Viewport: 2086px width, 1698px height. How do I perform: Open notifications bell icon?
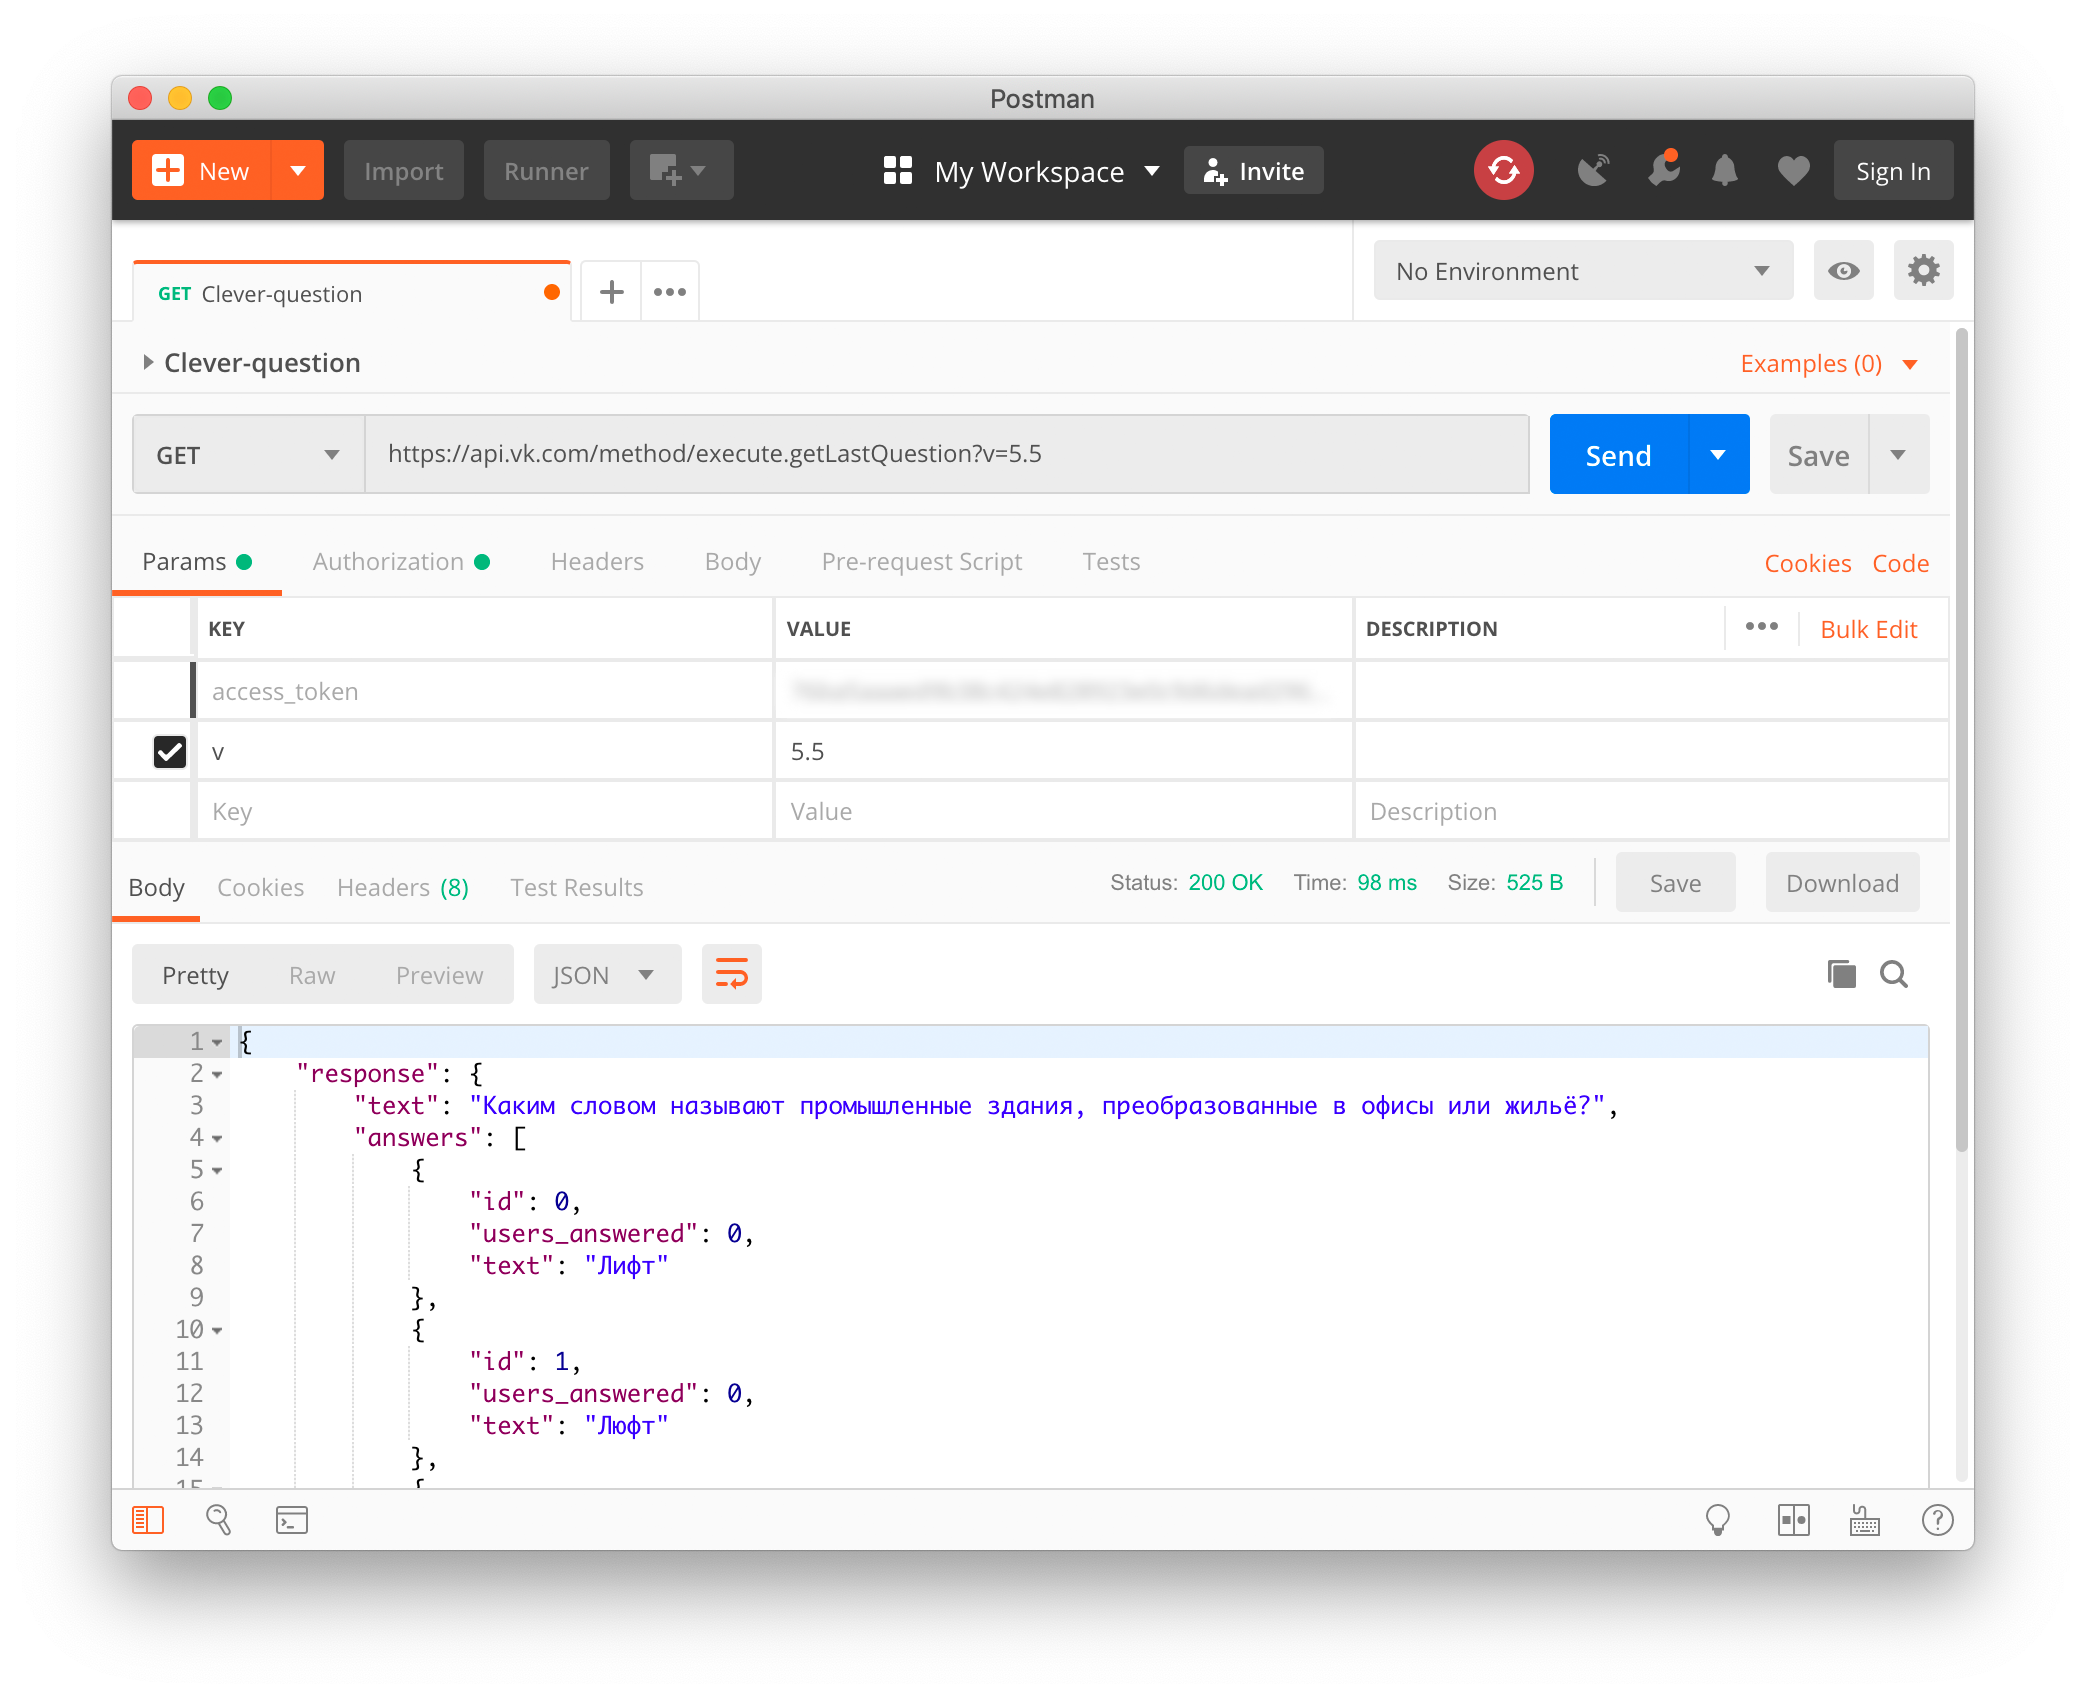point(1724,171)
